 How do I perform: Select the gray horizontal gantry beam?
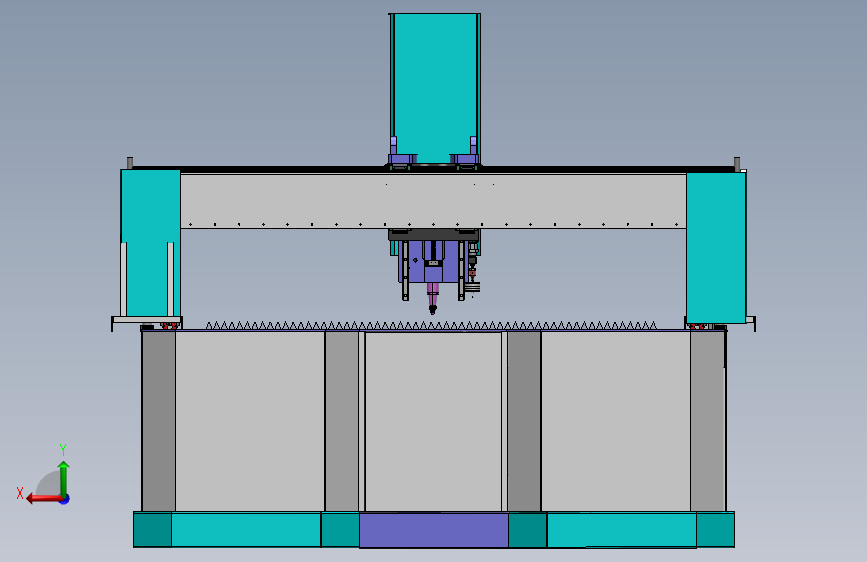[x=434, y=201]
